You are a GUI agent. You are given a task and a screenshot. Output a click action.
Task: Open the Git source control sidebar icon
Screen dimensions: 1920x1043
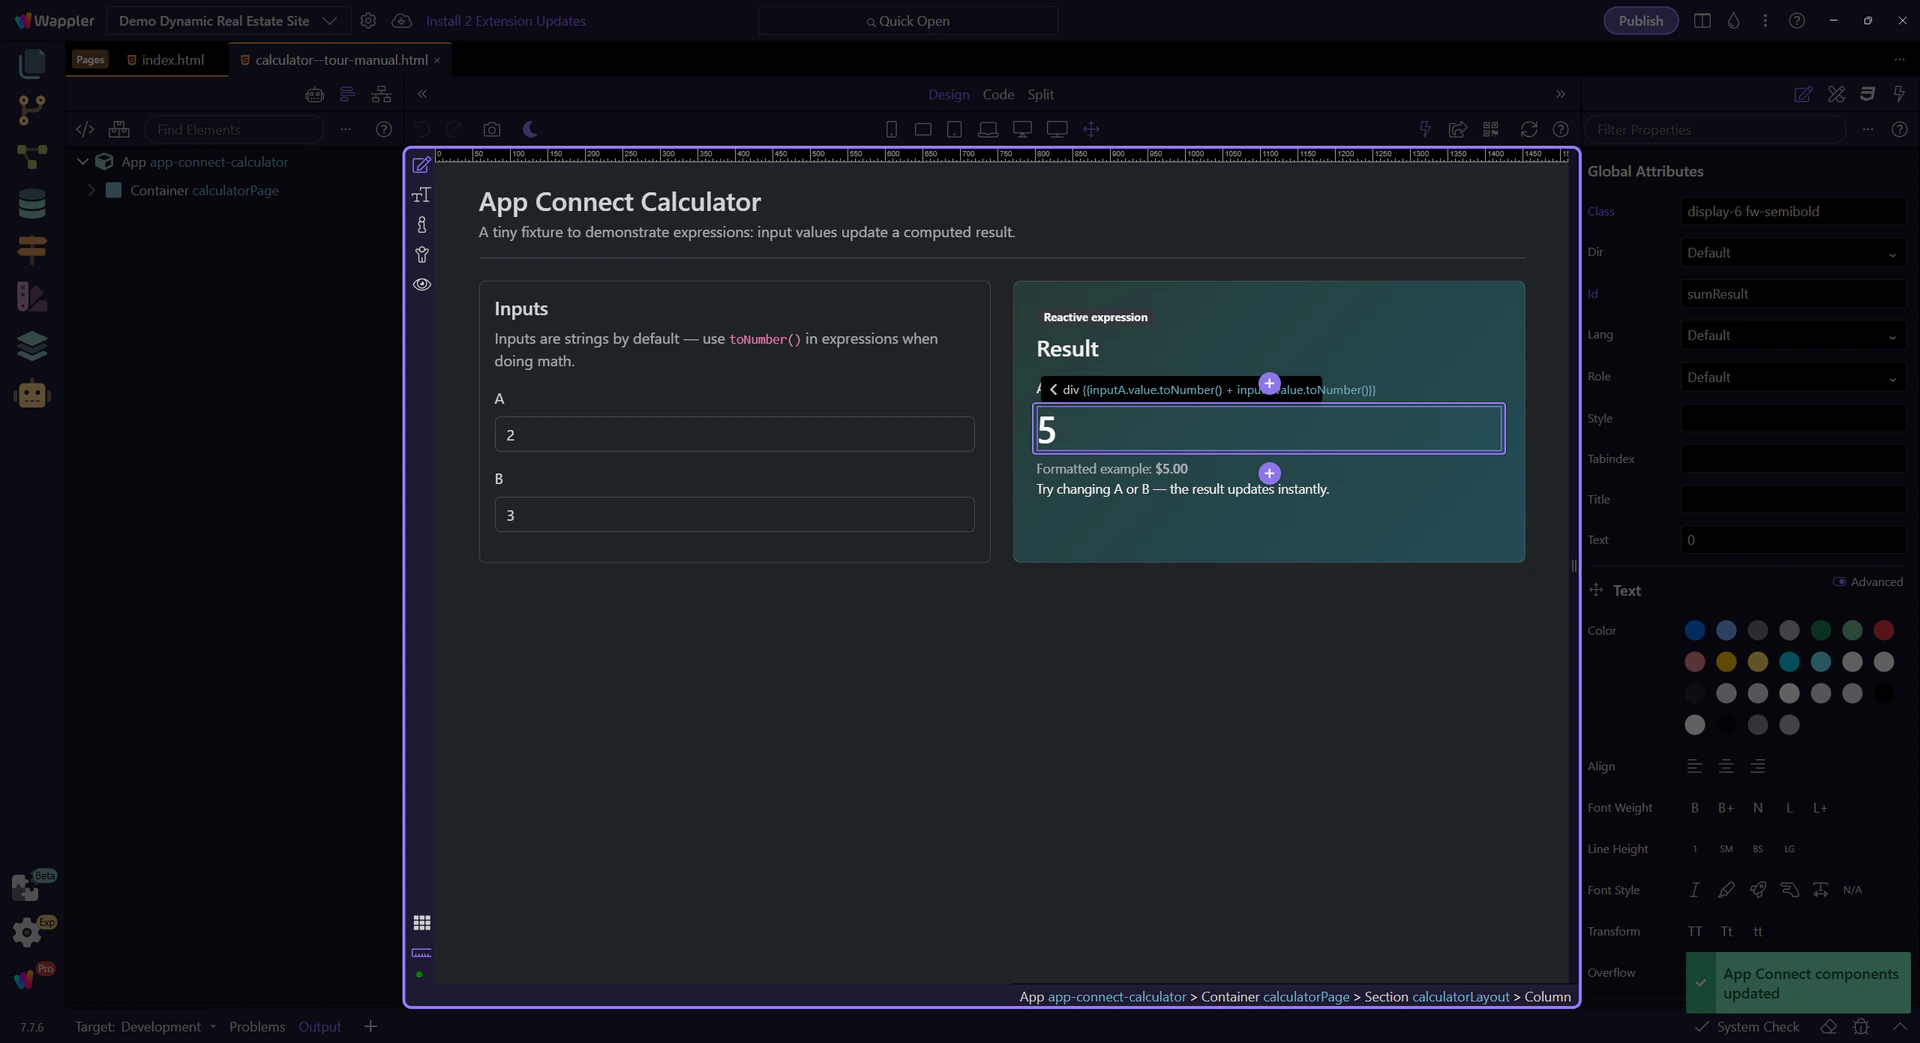point(32,110)
